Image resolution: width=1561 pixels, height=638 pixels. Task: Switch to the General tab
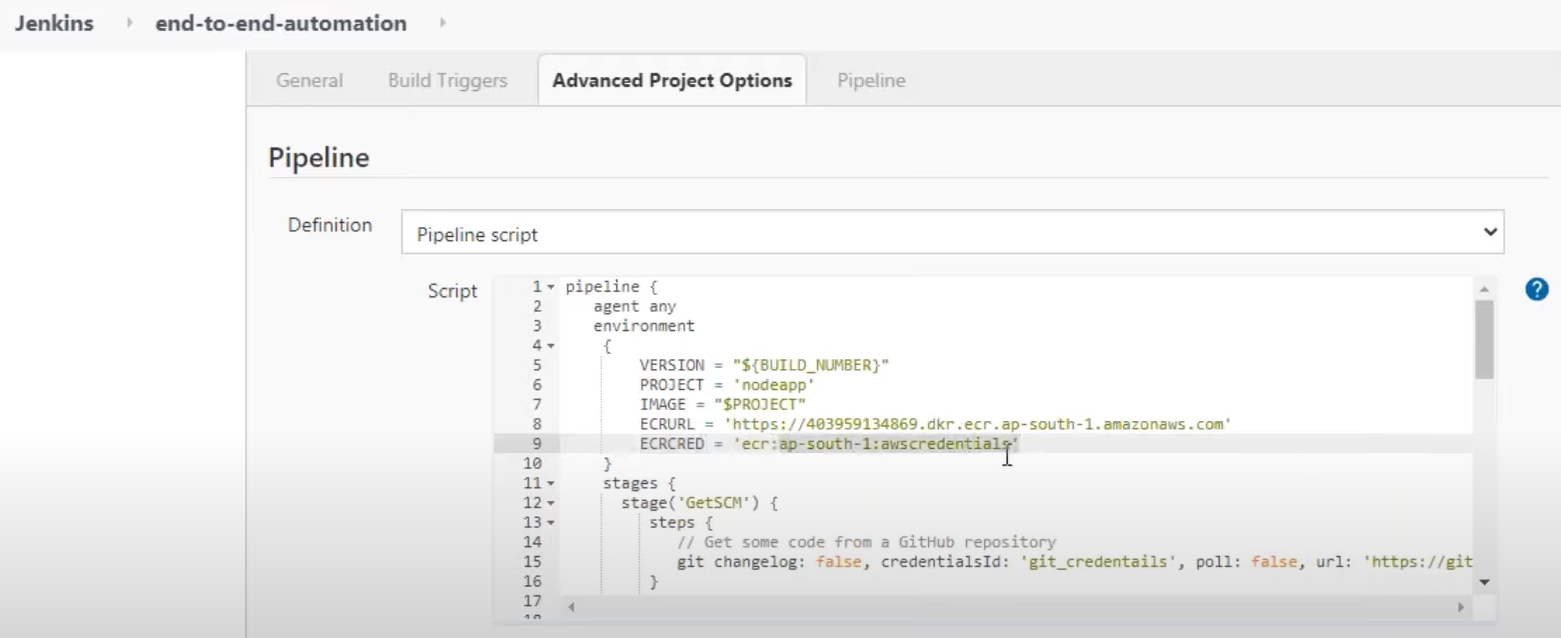tap(309, 81)
